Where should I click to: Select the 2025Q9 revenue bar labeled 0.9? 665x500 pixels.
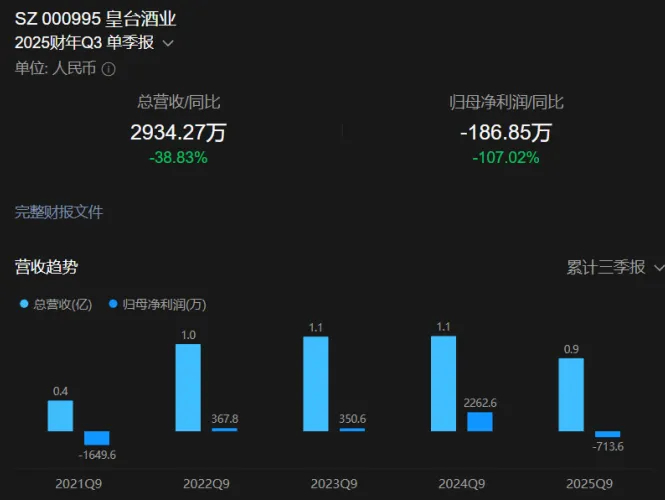coord(571,395)
